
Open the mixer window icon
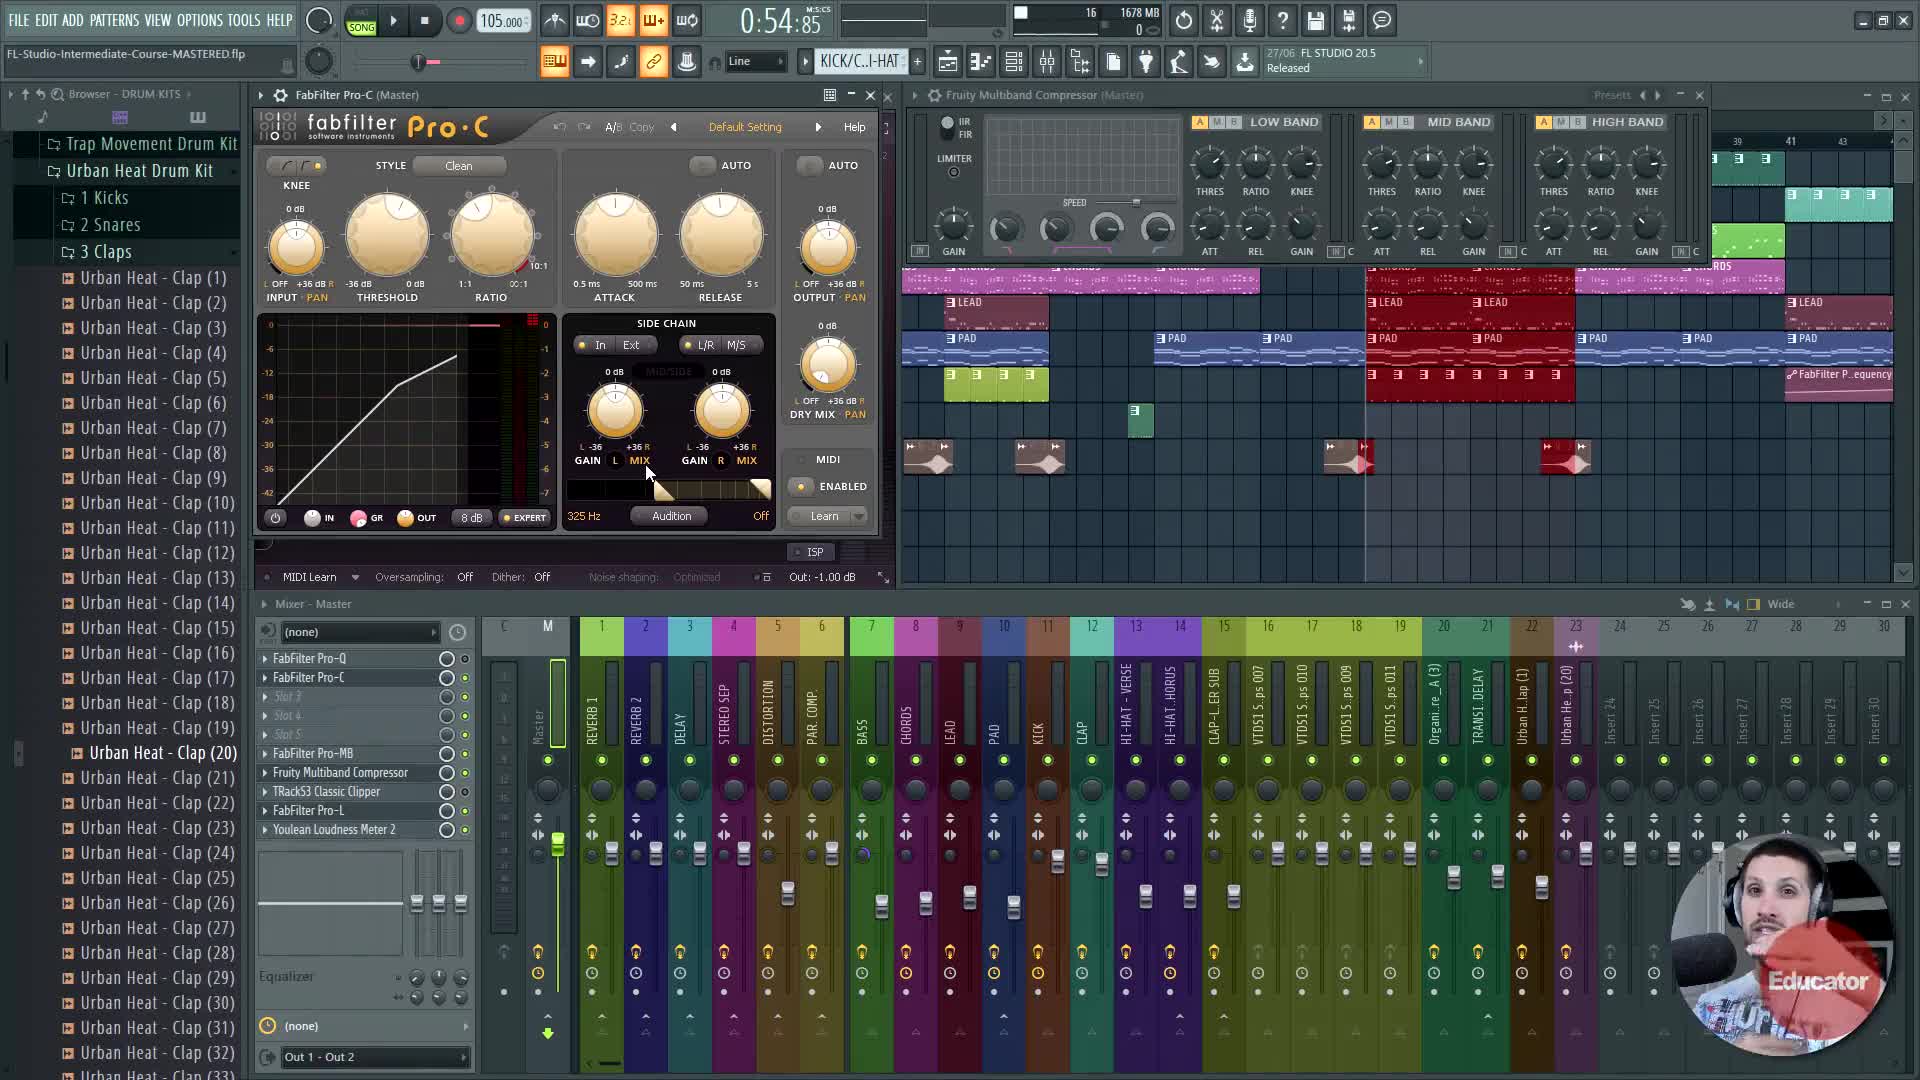tap(1046, 62)
